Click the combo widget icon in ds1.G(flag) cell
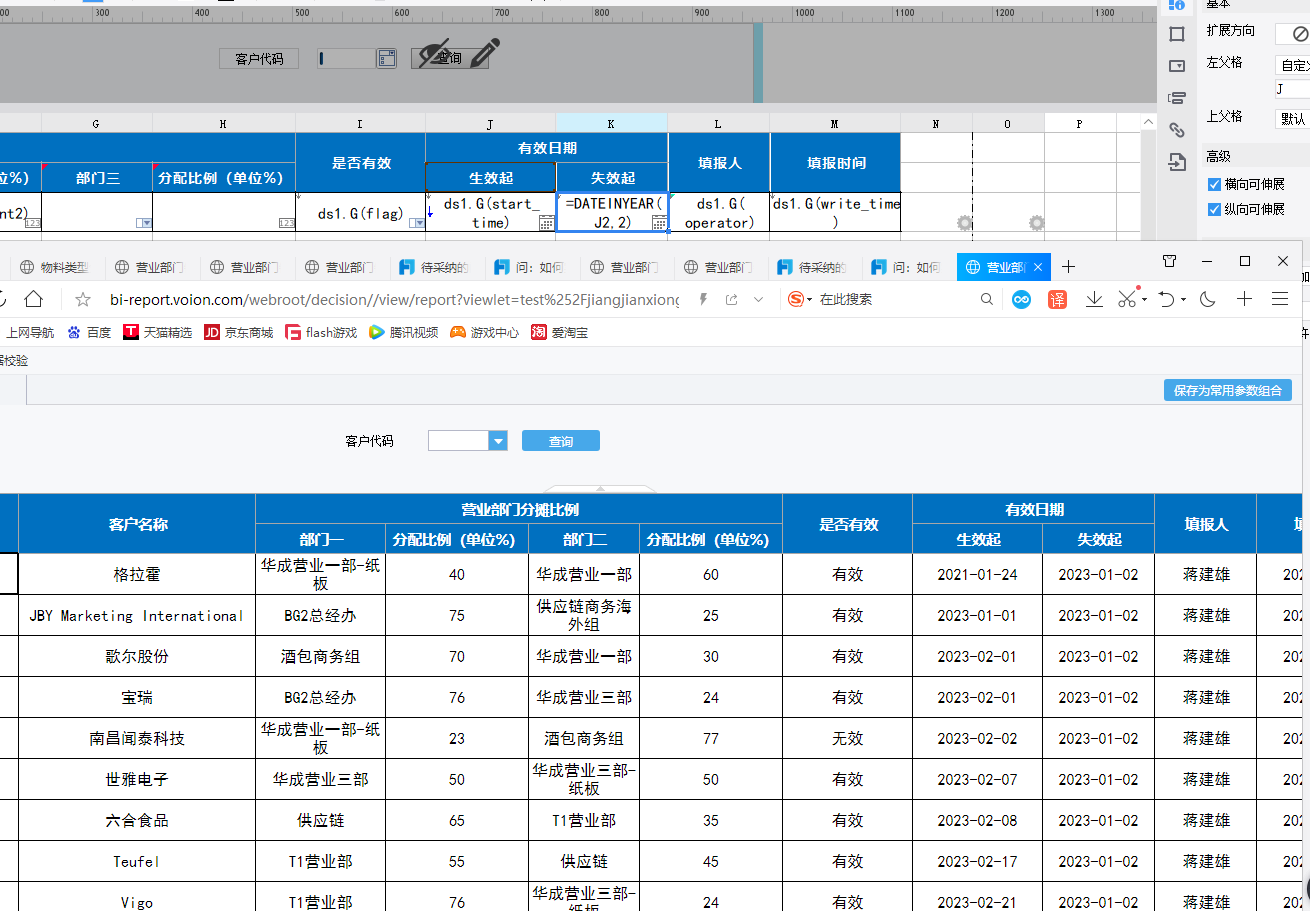1310x911 pixels. tap(416, 223)
